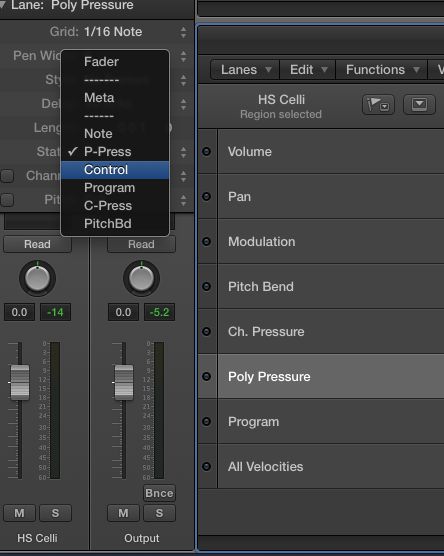Click the Bnce bounce button
The width and height of the screenshot is (444, 556).
coord(159,493)
